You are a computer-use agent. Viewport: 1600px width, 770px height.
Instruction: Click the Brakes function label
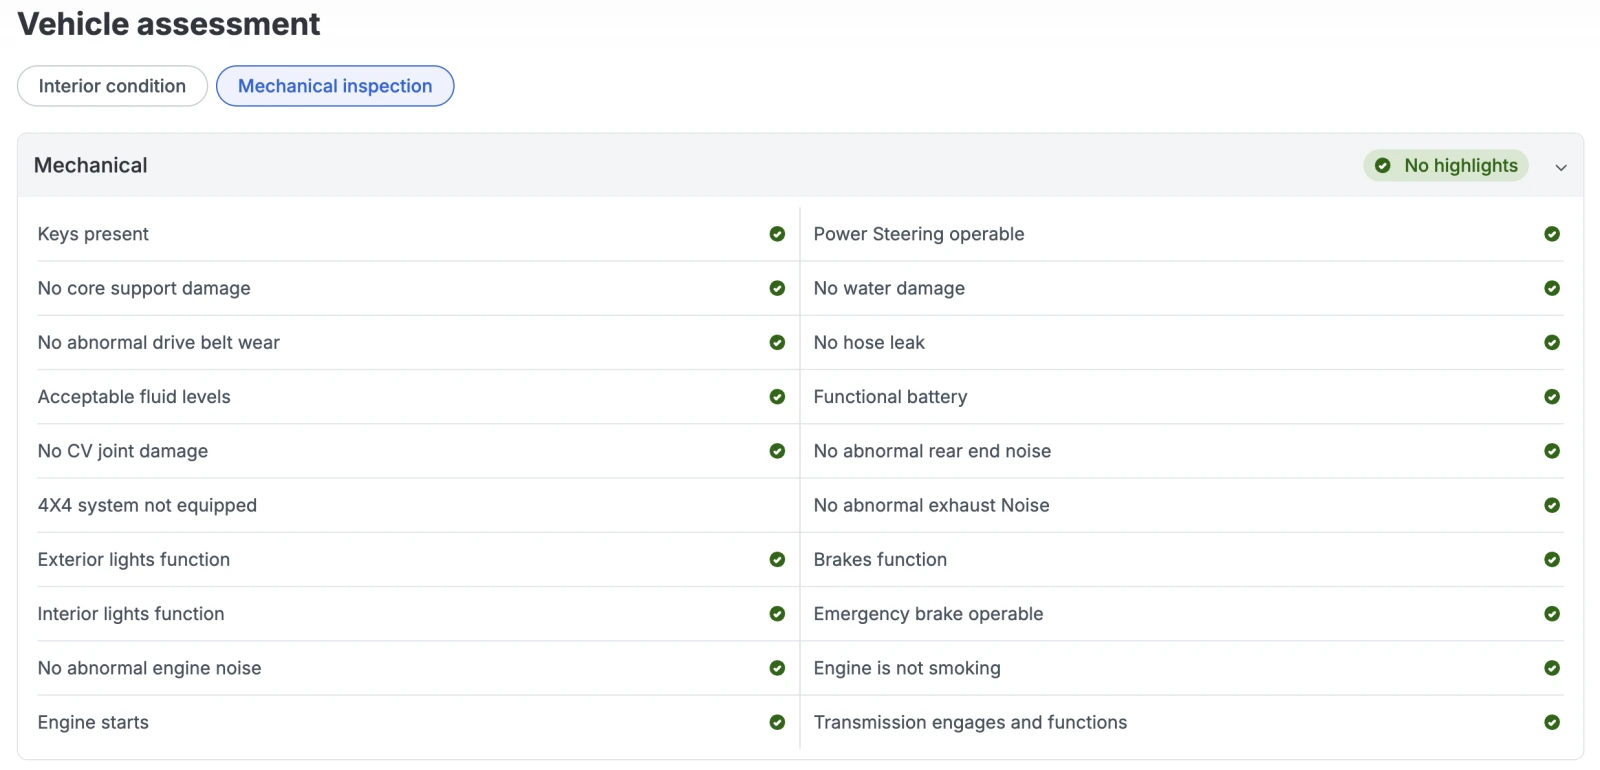[x=880, y=560]
